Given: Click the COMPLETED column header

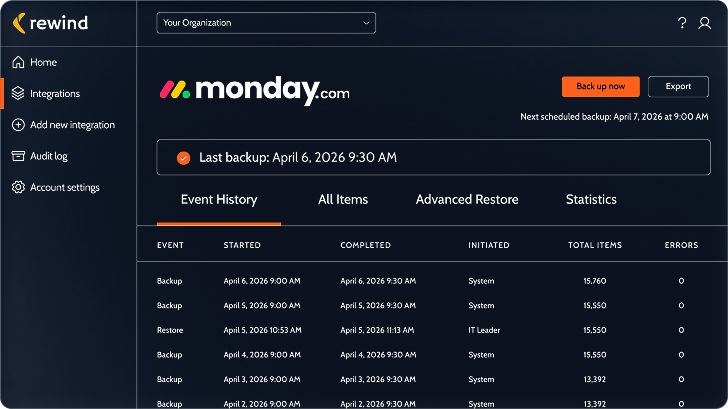Looking at the screenshot, I should tap(365, 245).
